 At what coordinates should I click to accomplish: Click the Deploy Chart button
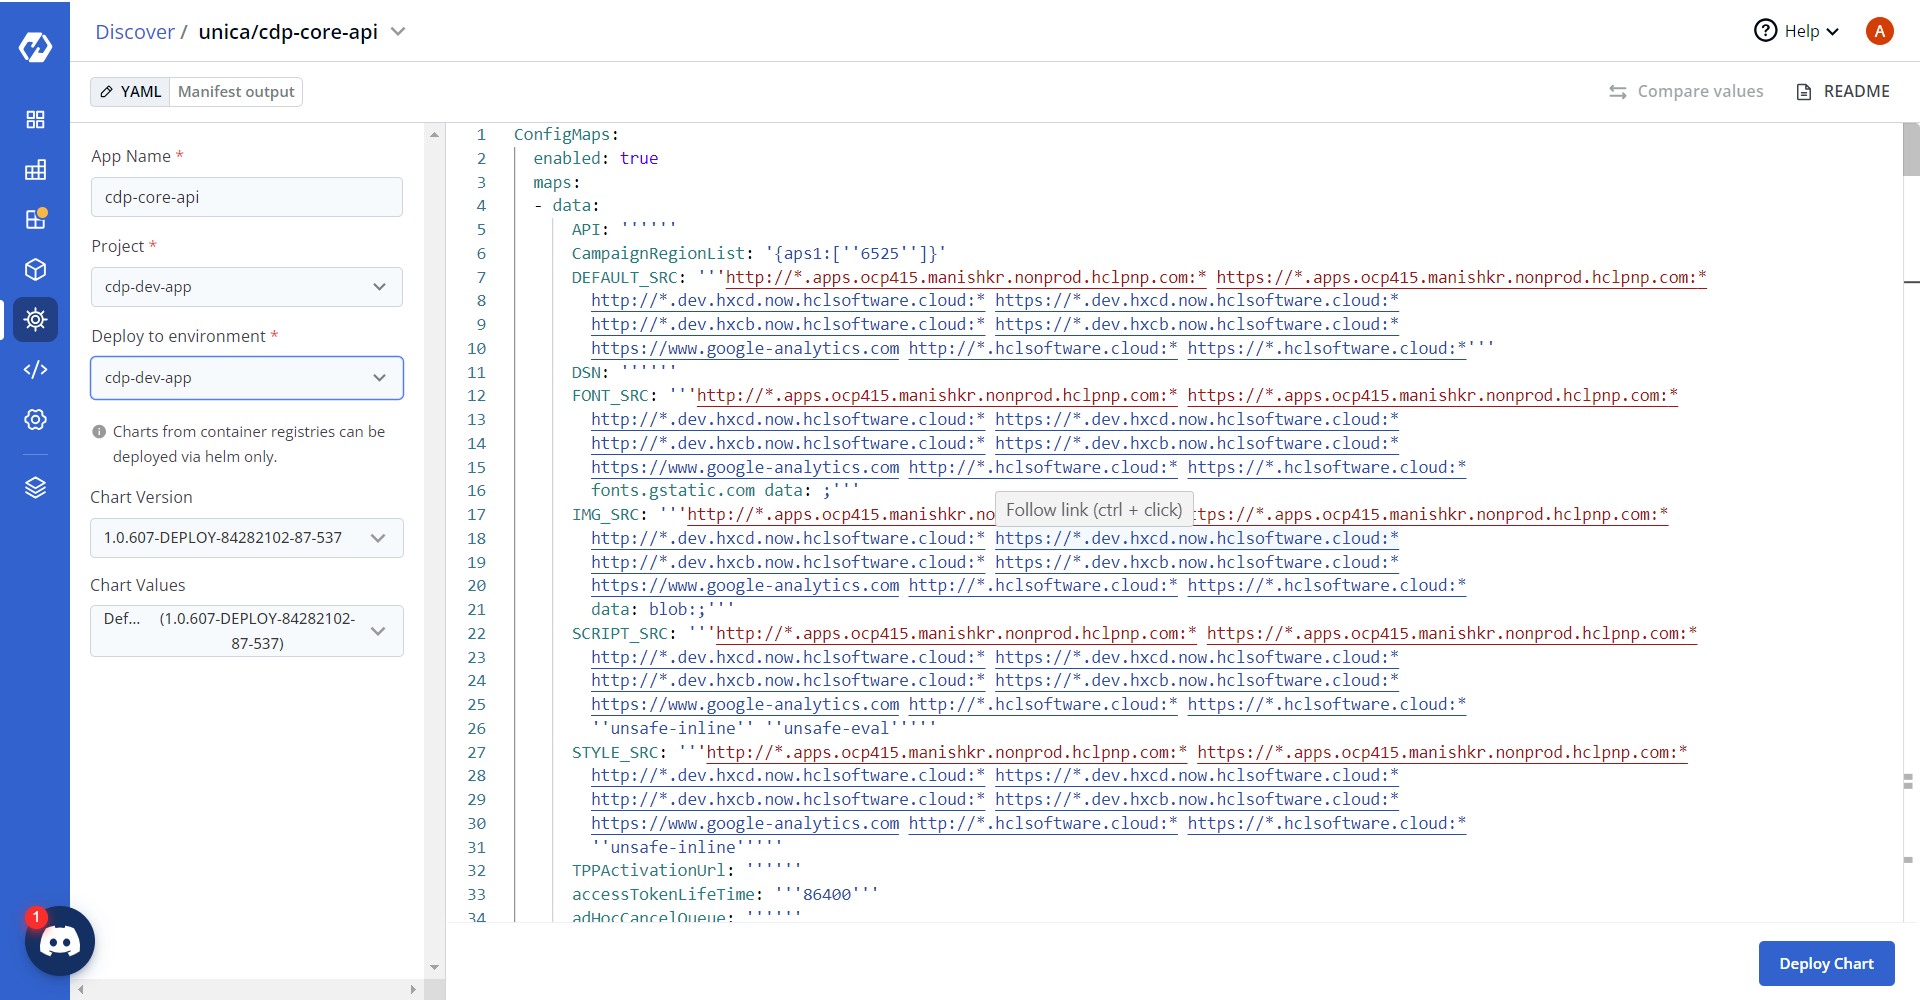click(1826, 964)
